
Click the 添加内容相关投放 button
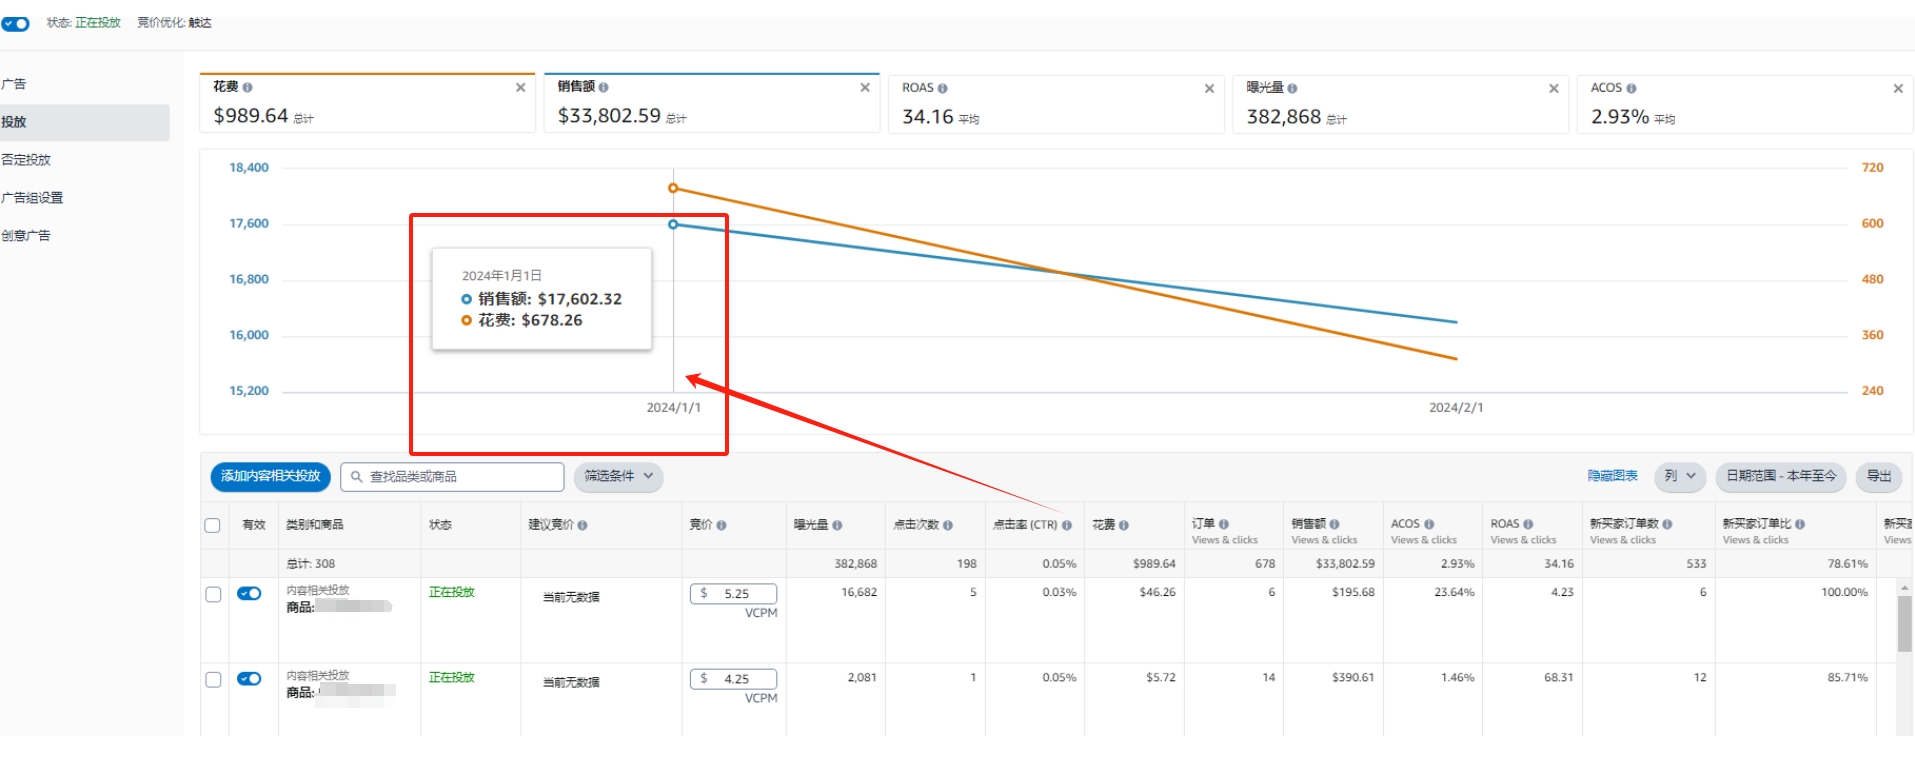point(270,477)
